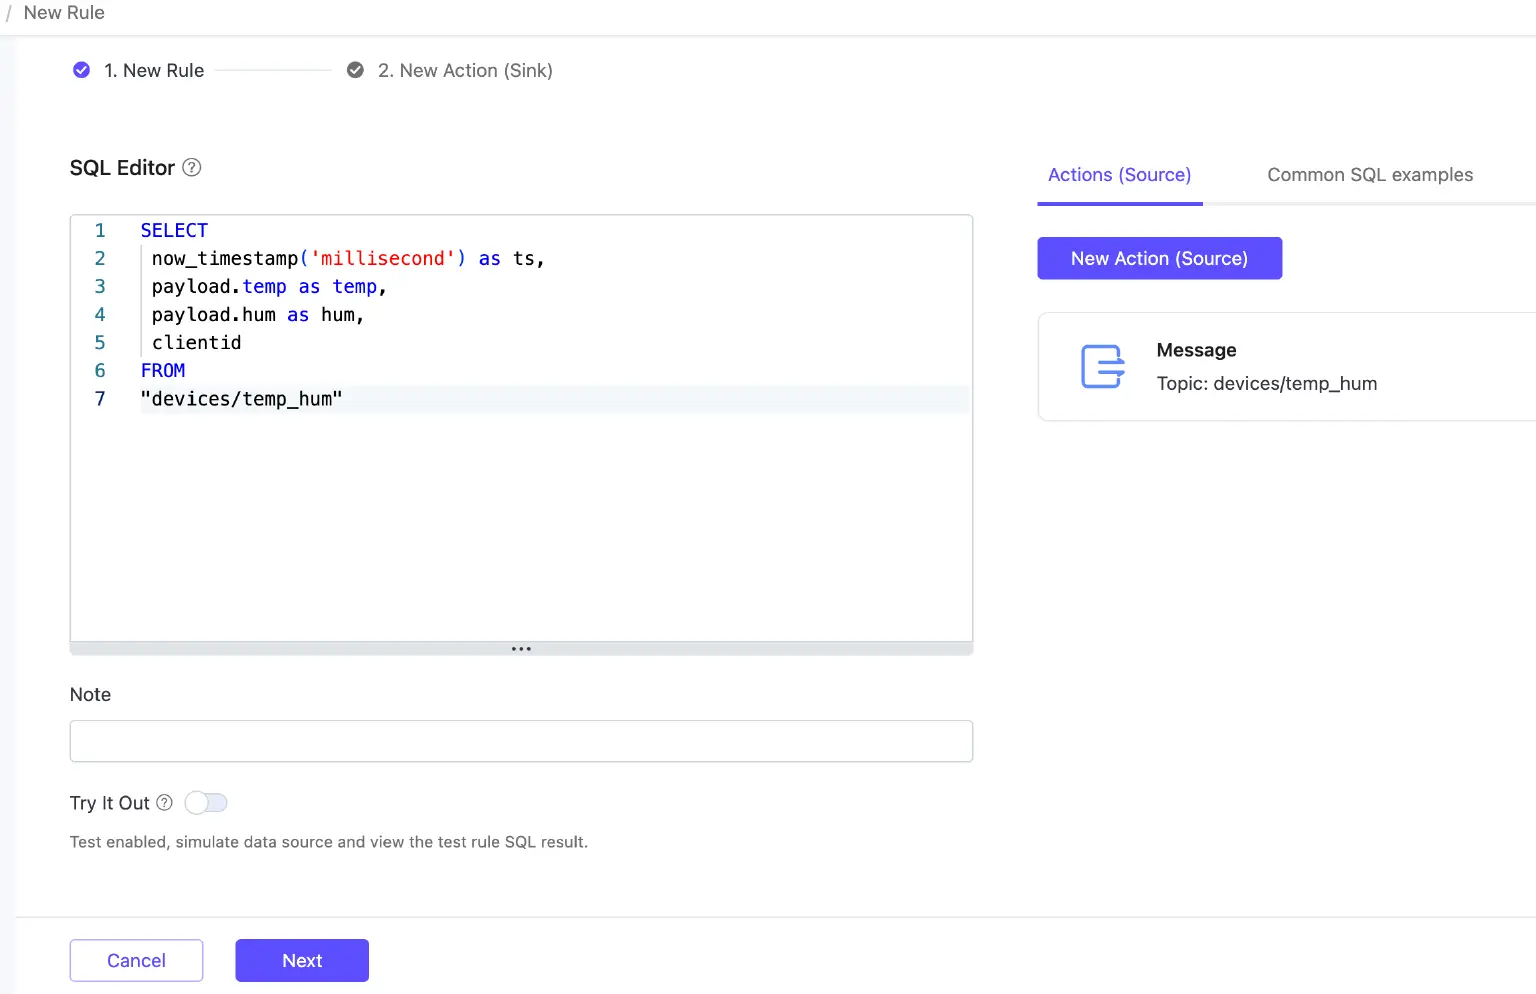
Task: Click the Next button
Action: [302, 961]
